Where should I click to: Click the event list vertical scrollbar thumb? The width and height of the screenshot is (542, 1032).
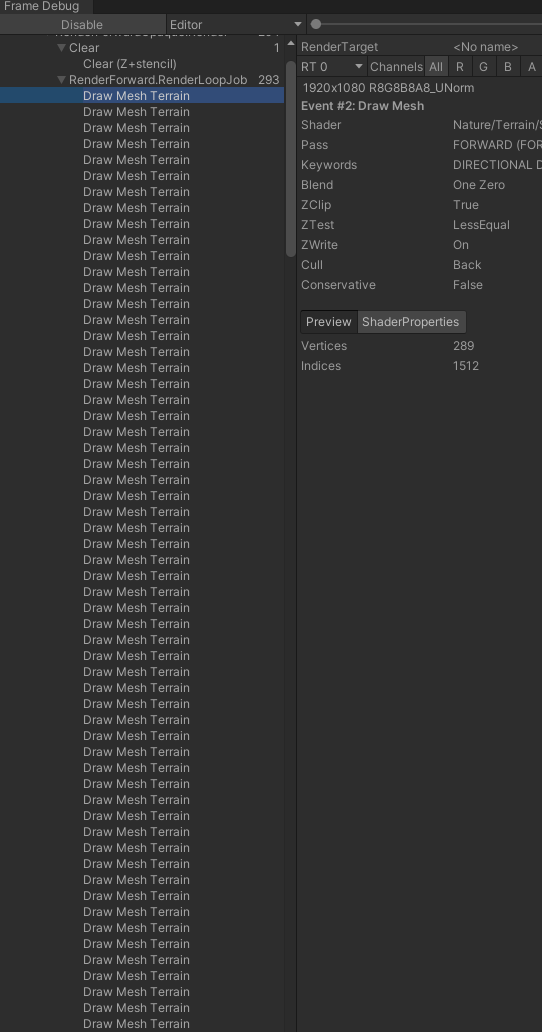[x=291, y=158]
